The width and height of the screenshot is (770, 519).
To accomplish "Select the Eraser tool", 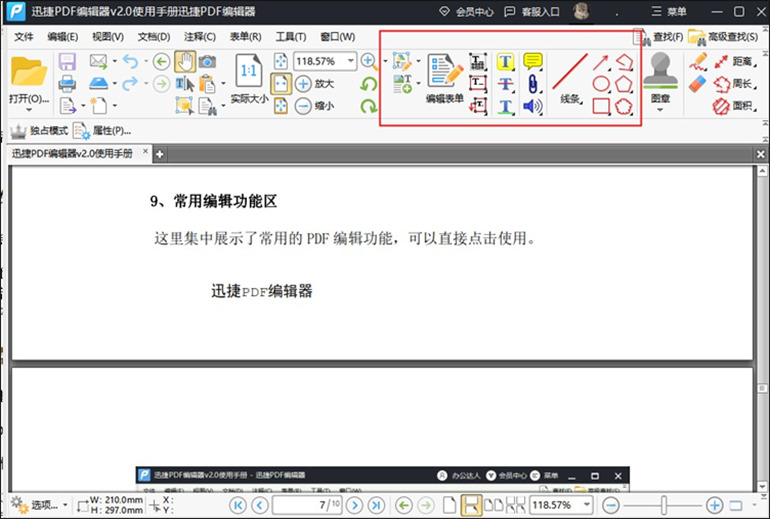I will tap(697, 84).
